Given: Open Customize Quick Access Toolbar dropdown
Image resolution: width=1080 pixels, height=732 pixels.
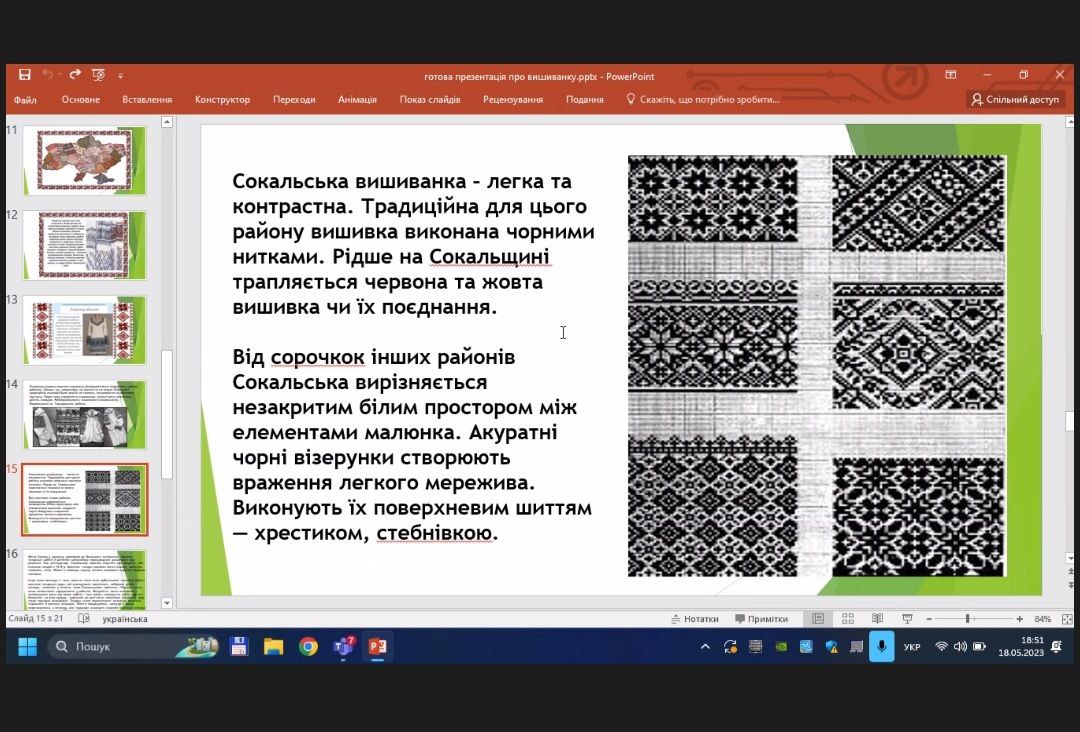Looking at the screenshot, I should click(120, 75).
